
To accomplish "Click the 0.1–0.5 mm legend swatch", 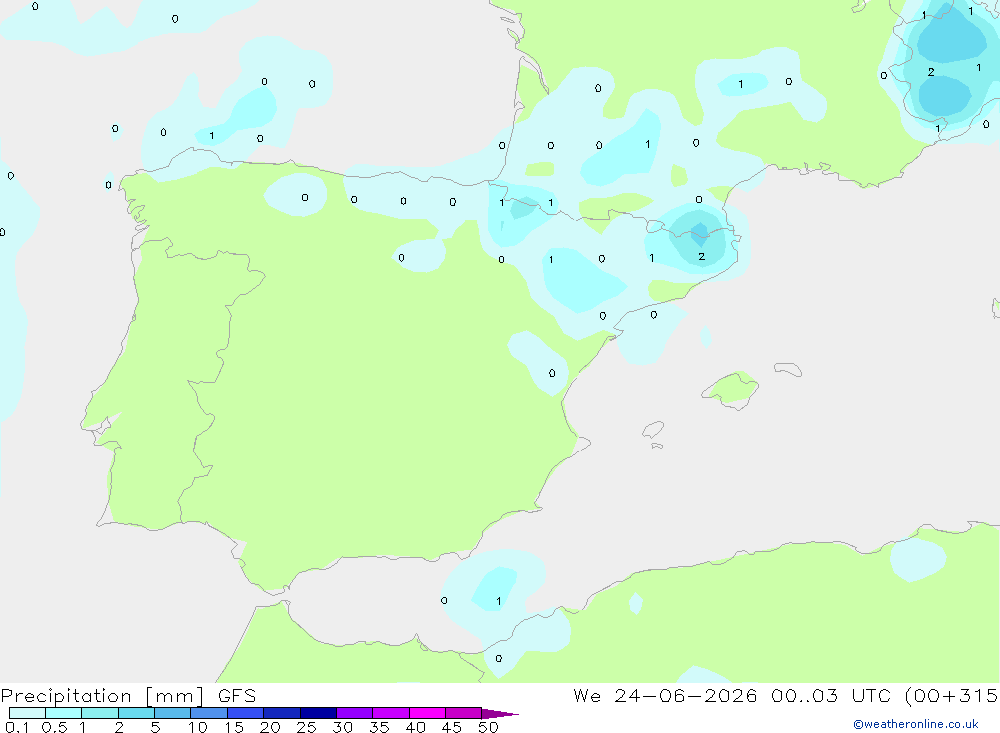I will [27, 713].
